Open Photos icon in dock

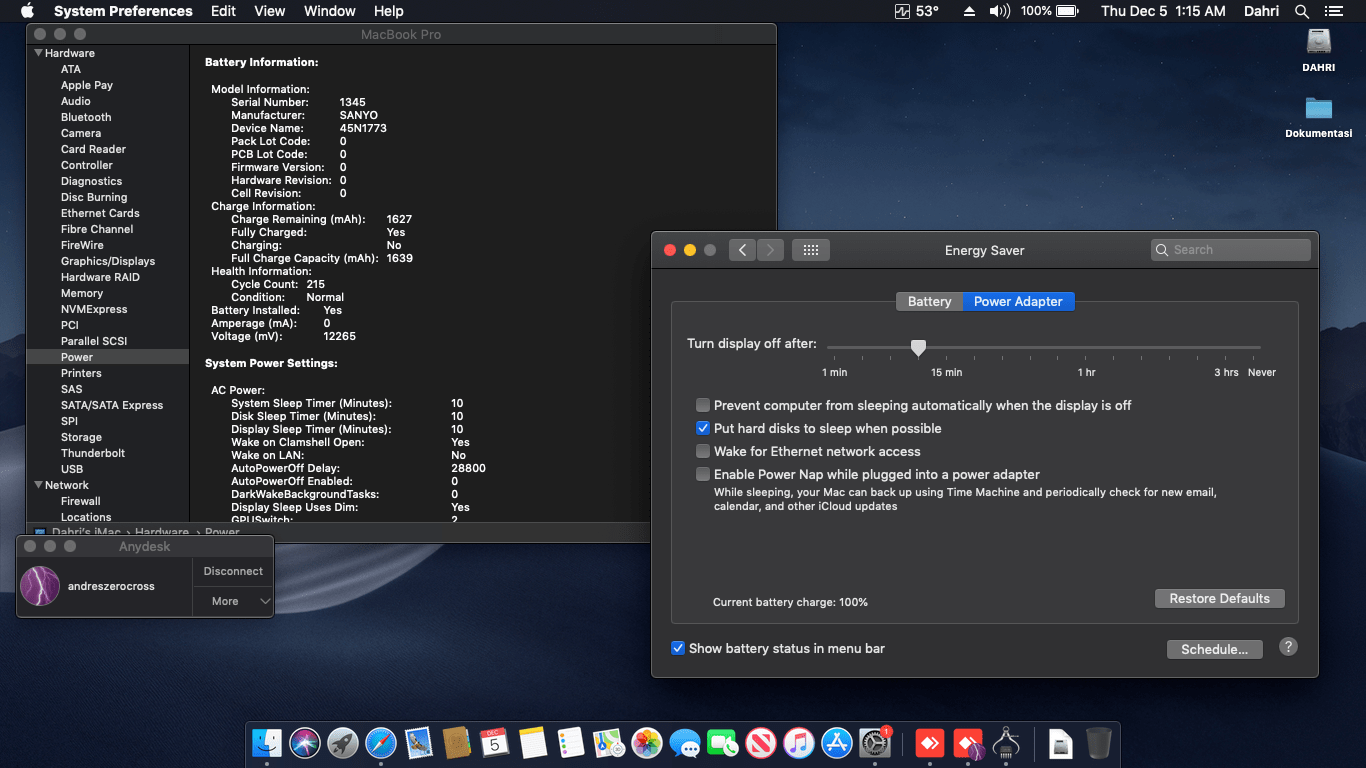(647, 743)
